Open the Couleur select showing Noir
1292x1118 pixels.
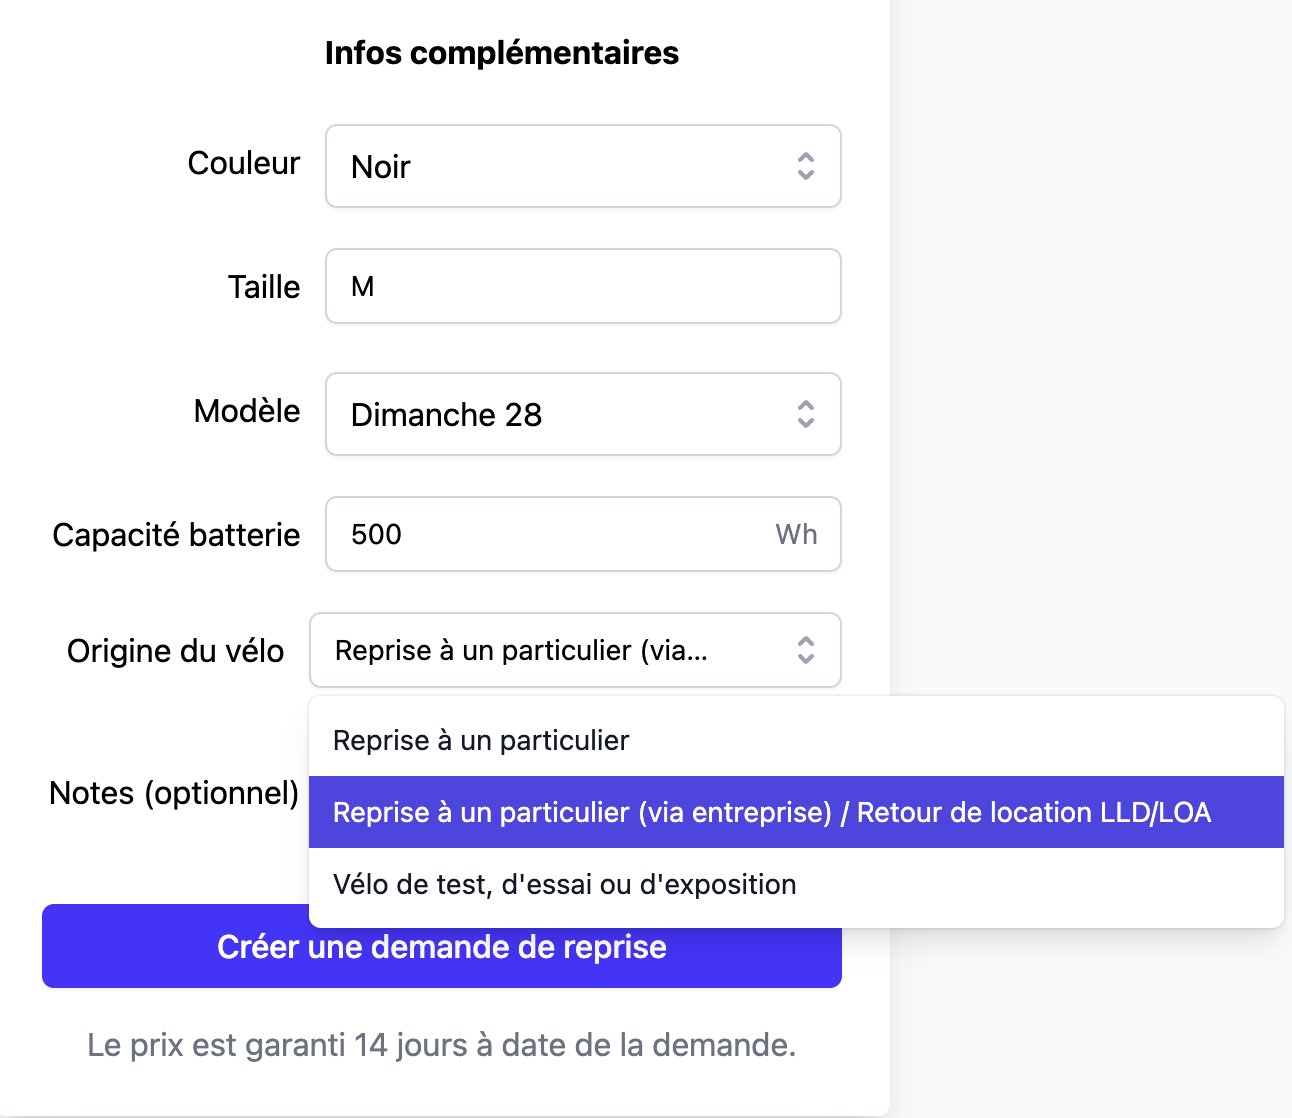click(560, 166)
